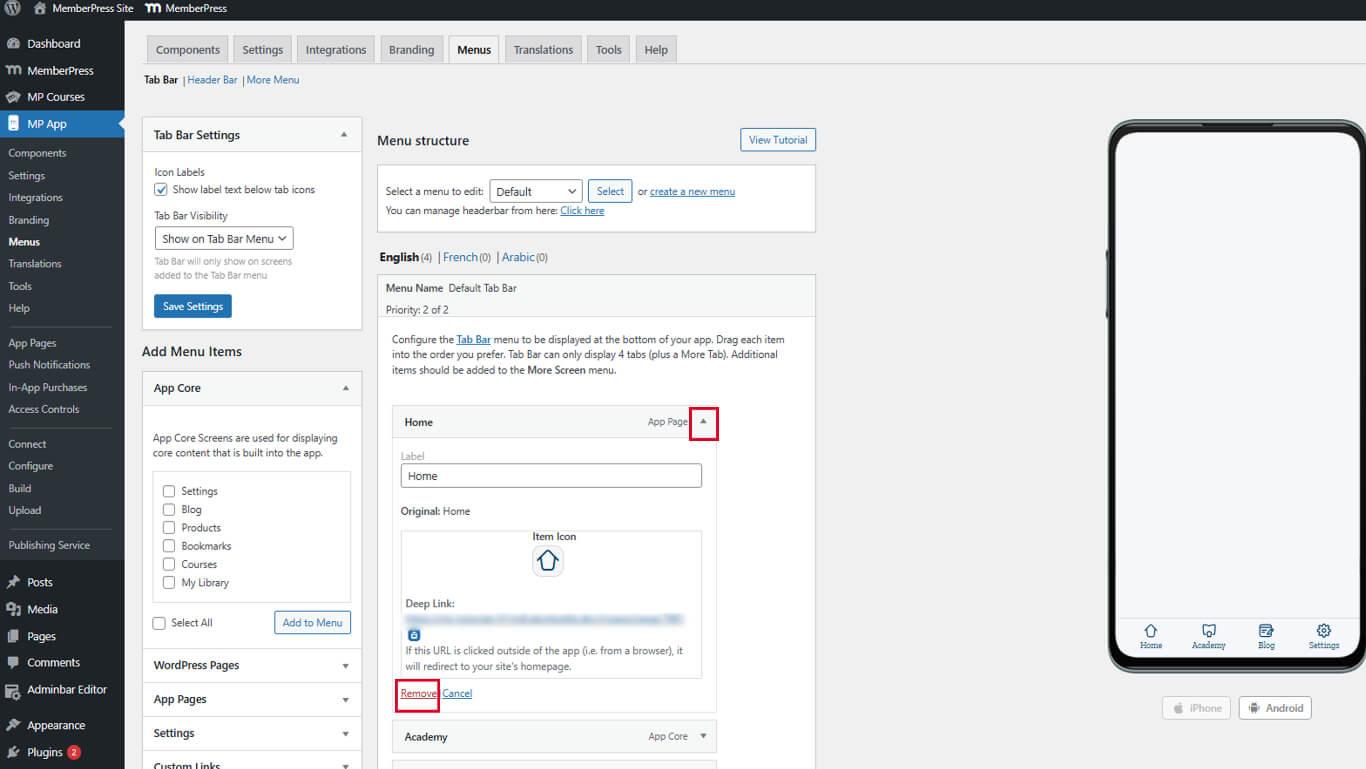
Task: Check the Bookmarks checkbox in App Core
Action: [169, 546]
